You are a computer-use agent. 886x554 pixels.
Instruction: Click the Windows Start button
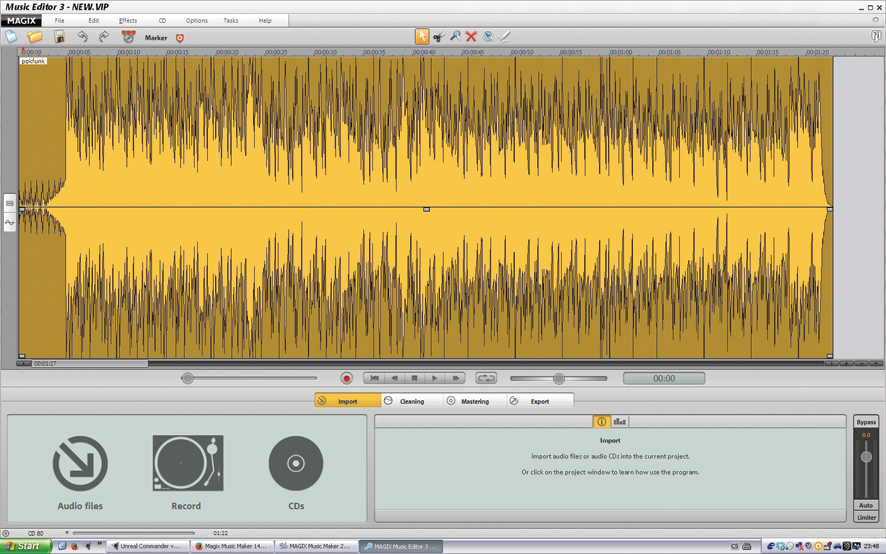[26, 546]
